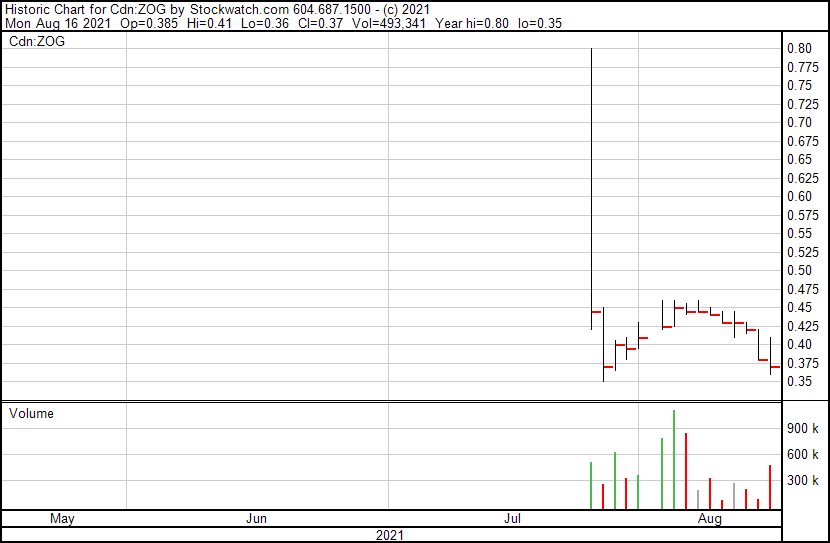830x543 pixels.
Task: Click the 'May' month label
Action: click(x=62, y=519)
